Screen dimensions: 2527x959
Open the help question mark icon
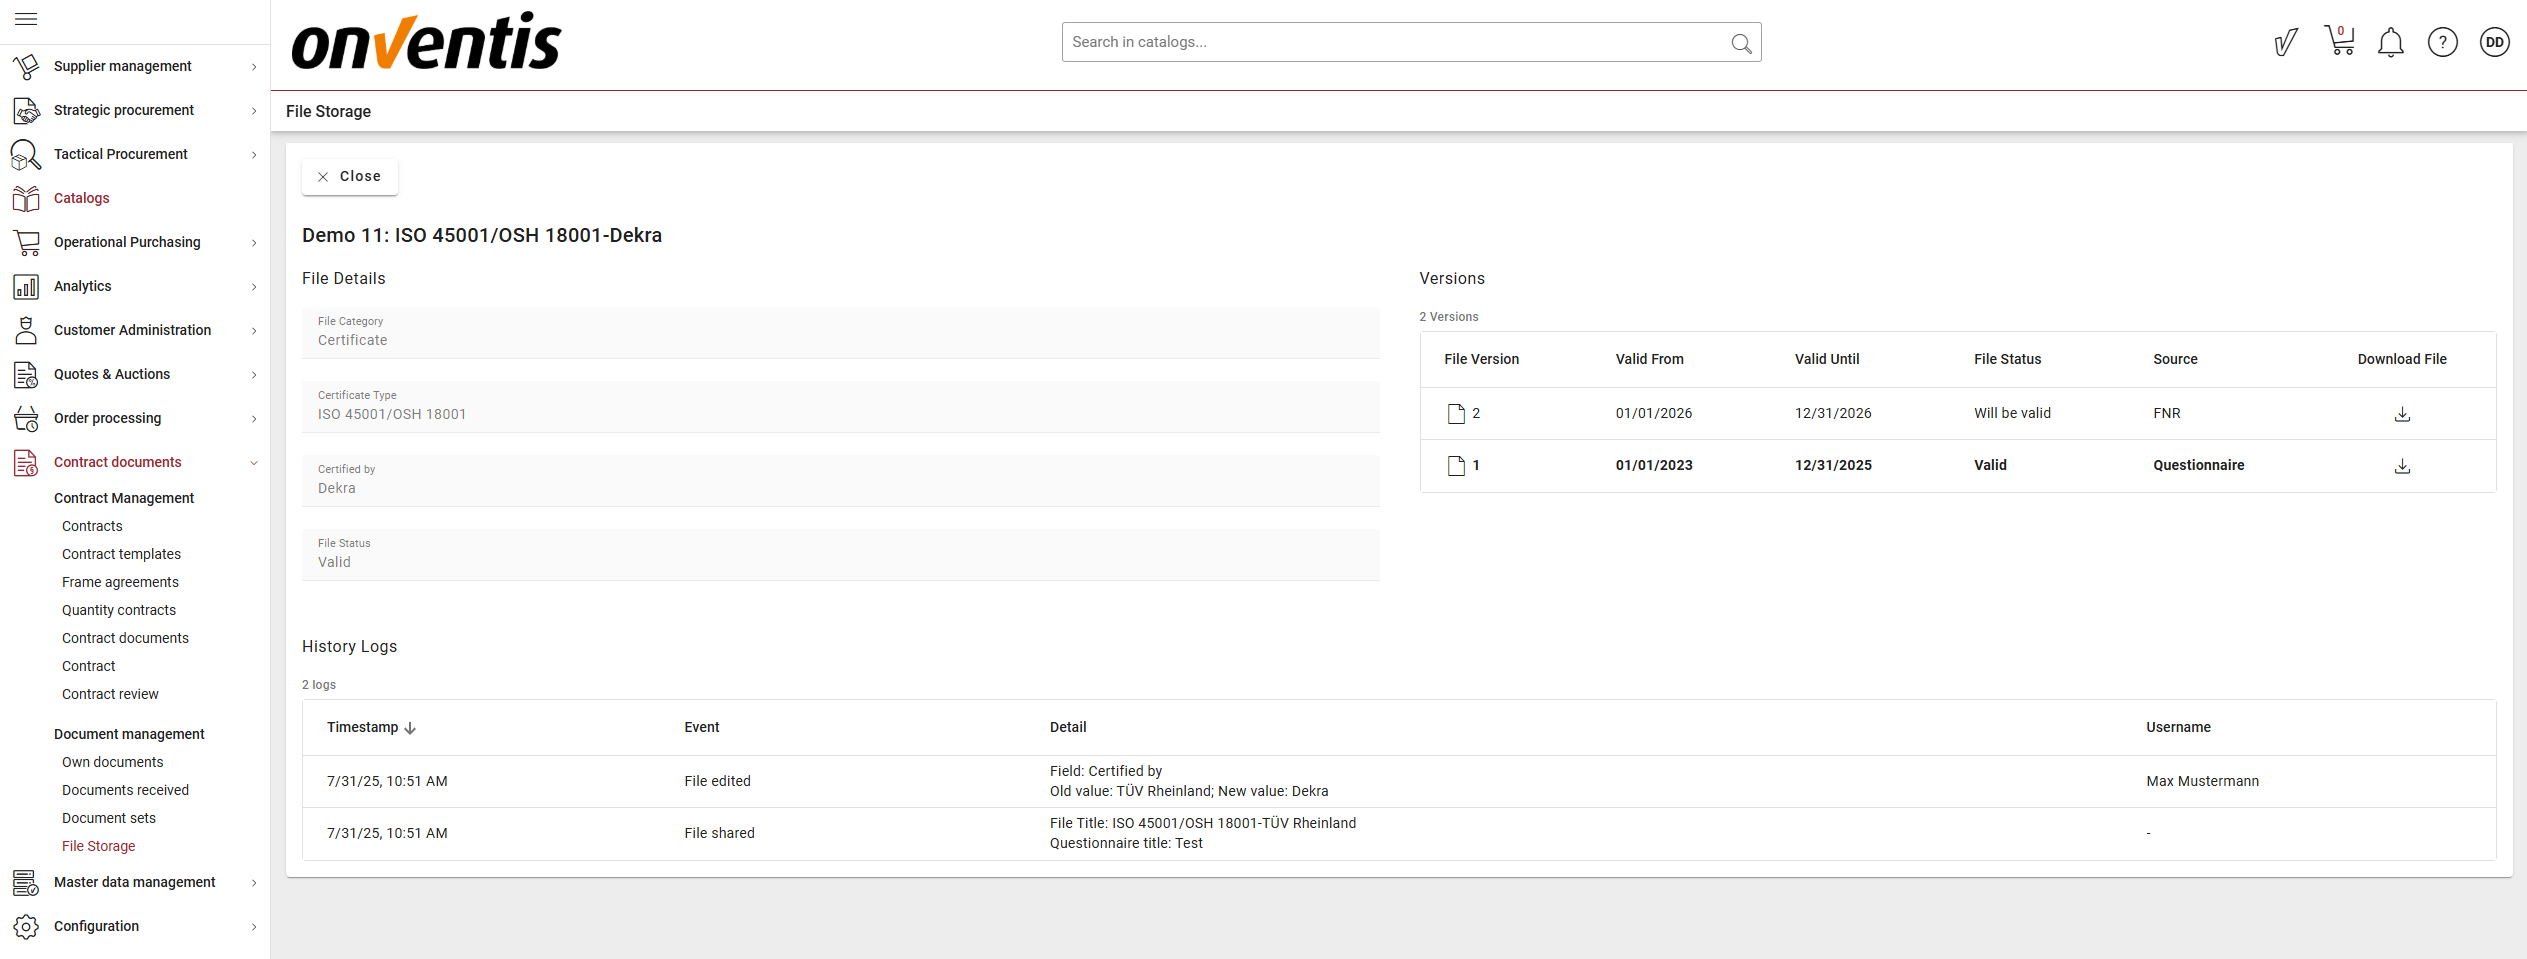2442,43
